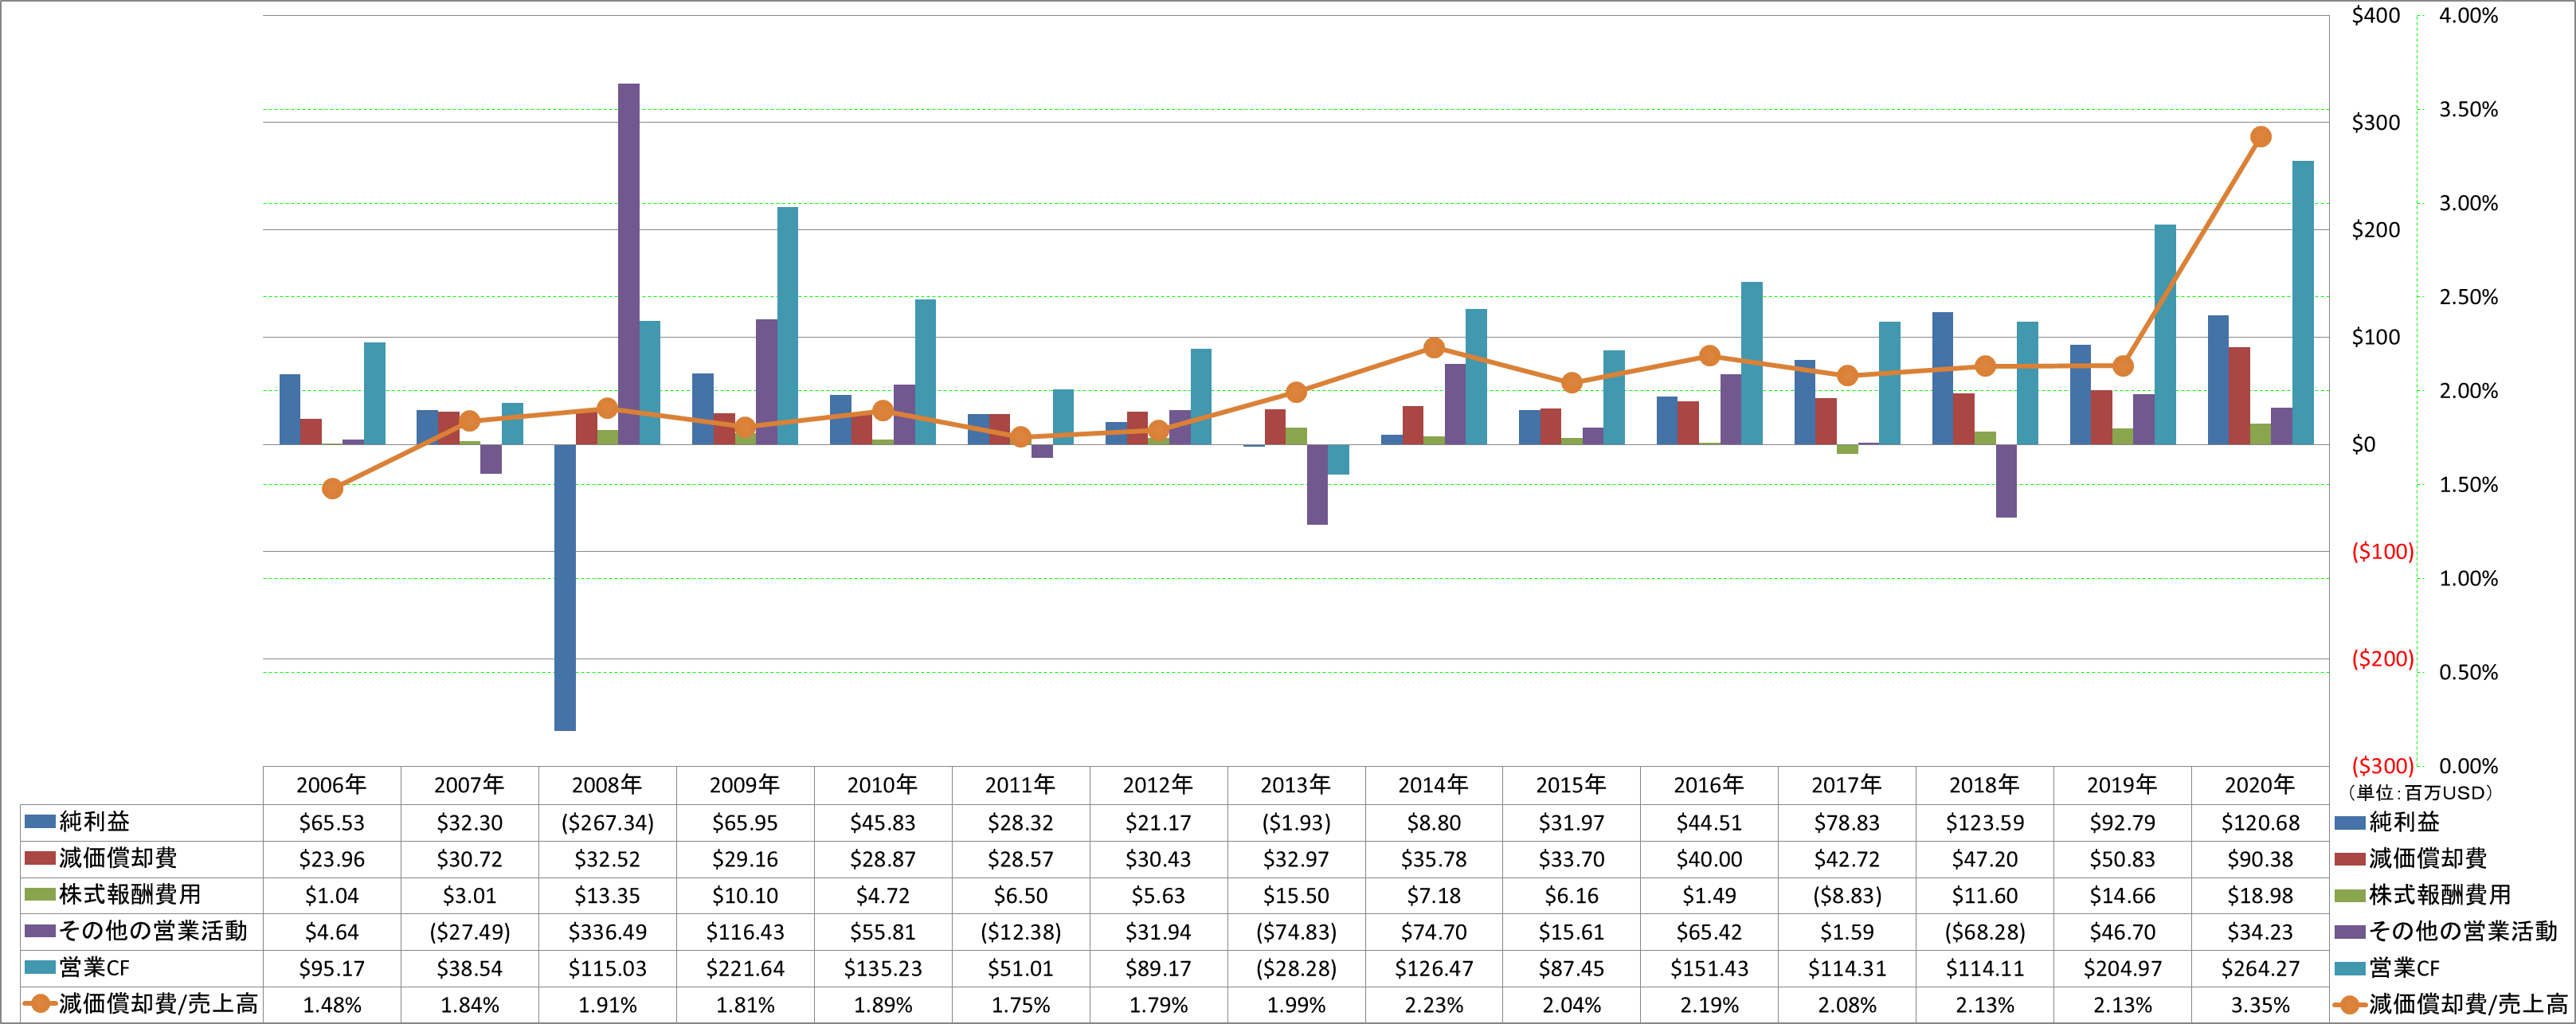
Task: Click the right-side 純利益 legend entry
Action: coord(2388,822)
